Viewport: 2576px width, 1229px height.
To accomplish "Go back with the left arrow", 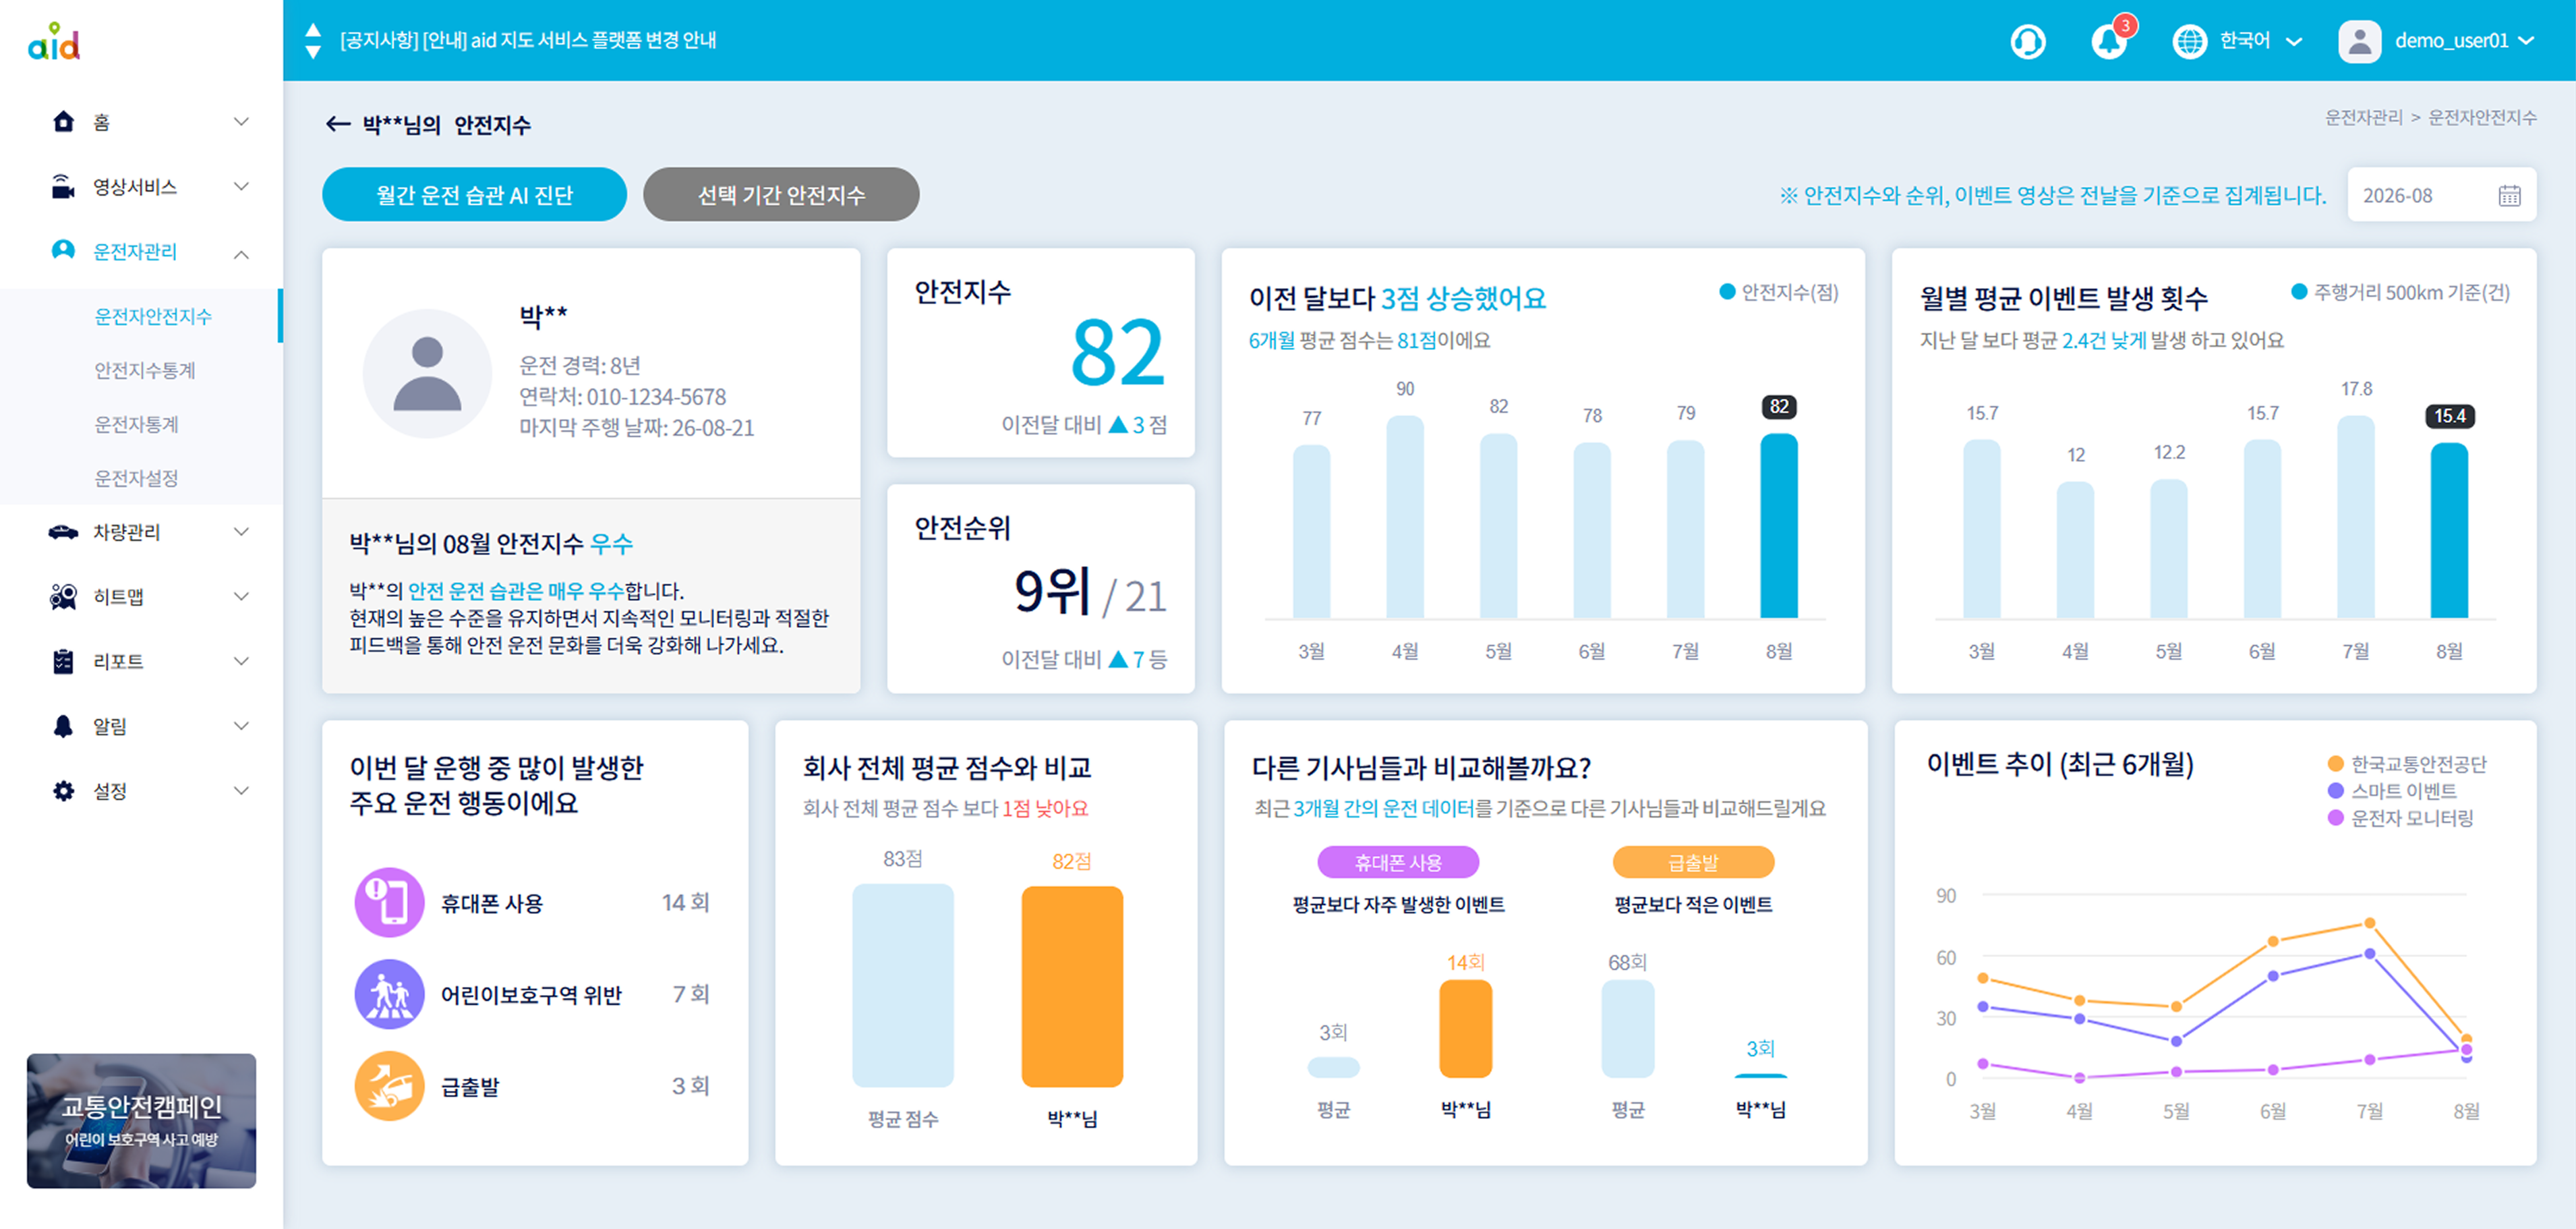I will [337, 124].
